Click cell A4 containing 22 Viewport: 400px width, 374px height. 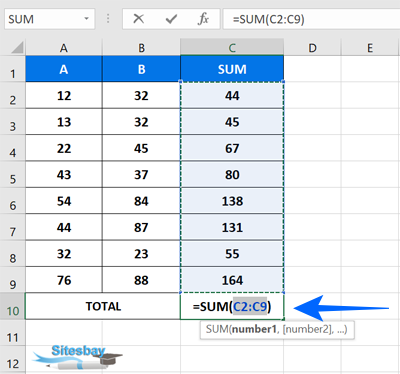click(x=64, y=148)
